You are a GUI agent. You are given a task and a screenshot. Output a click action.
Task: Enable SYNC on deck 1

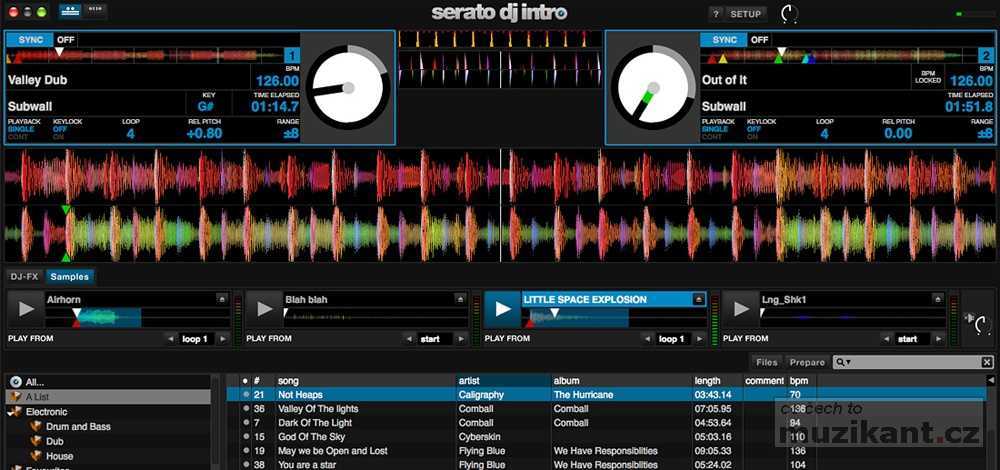tap(31, 40)
